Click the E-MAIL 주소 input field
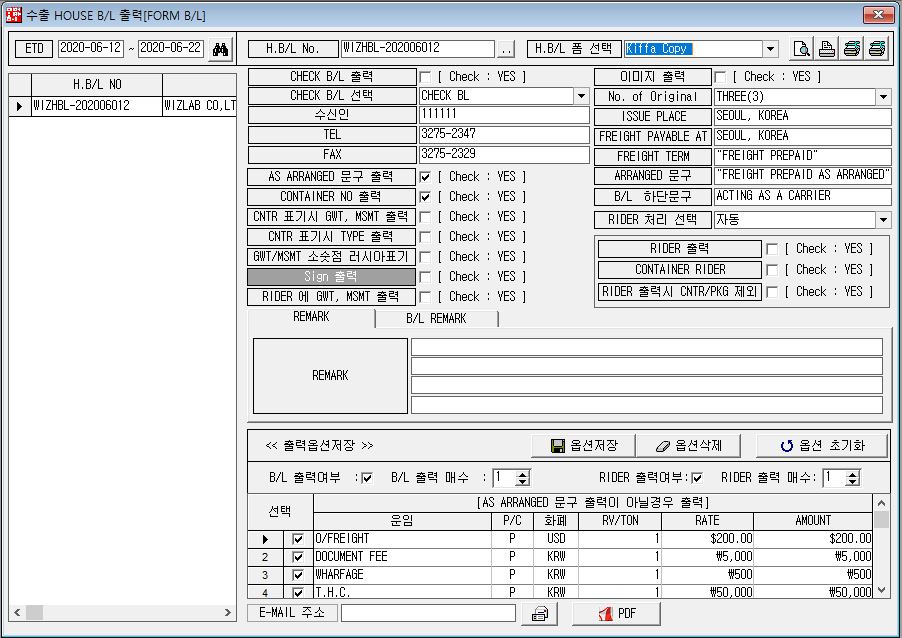This screenshot has width=902, height=638. [428, 613]
